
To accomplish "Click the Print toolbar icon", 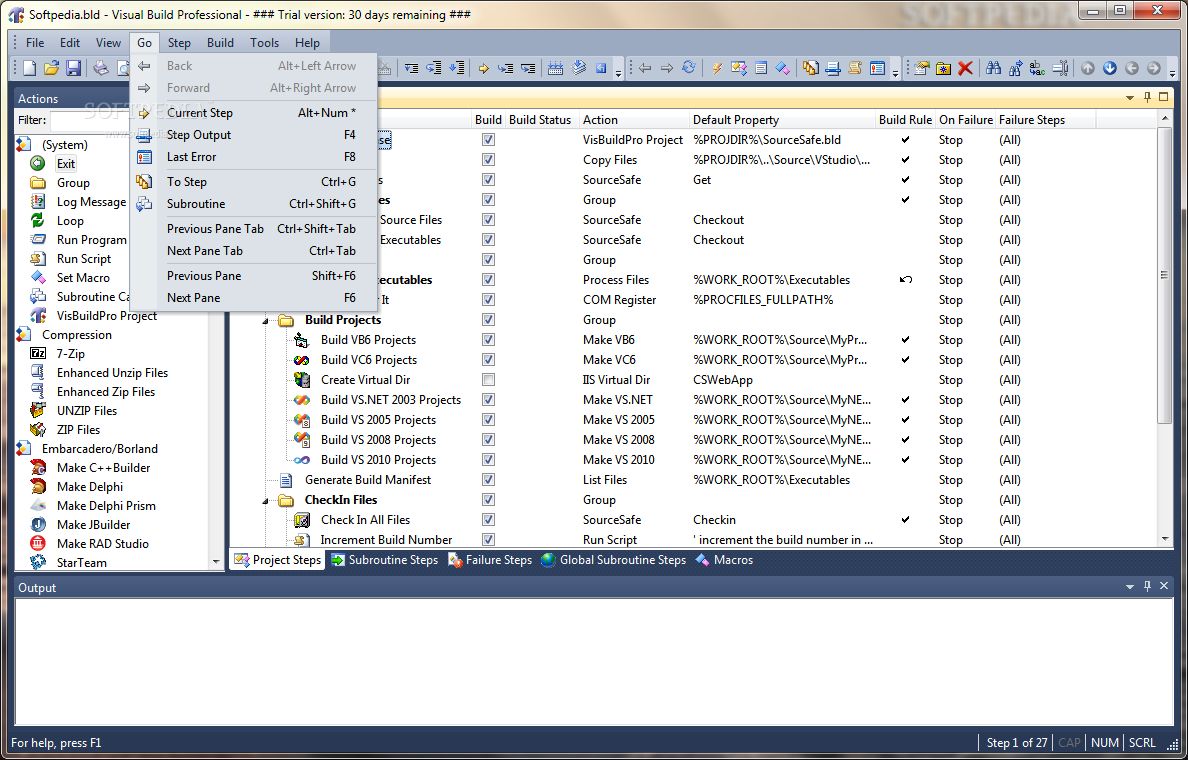I will coord(101,68).
